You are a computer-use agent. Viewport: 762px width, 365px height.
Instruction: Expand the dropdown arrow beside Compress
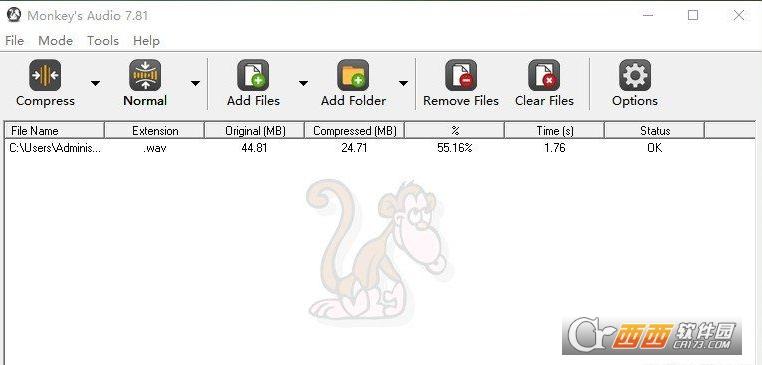(x=96, y=84)
